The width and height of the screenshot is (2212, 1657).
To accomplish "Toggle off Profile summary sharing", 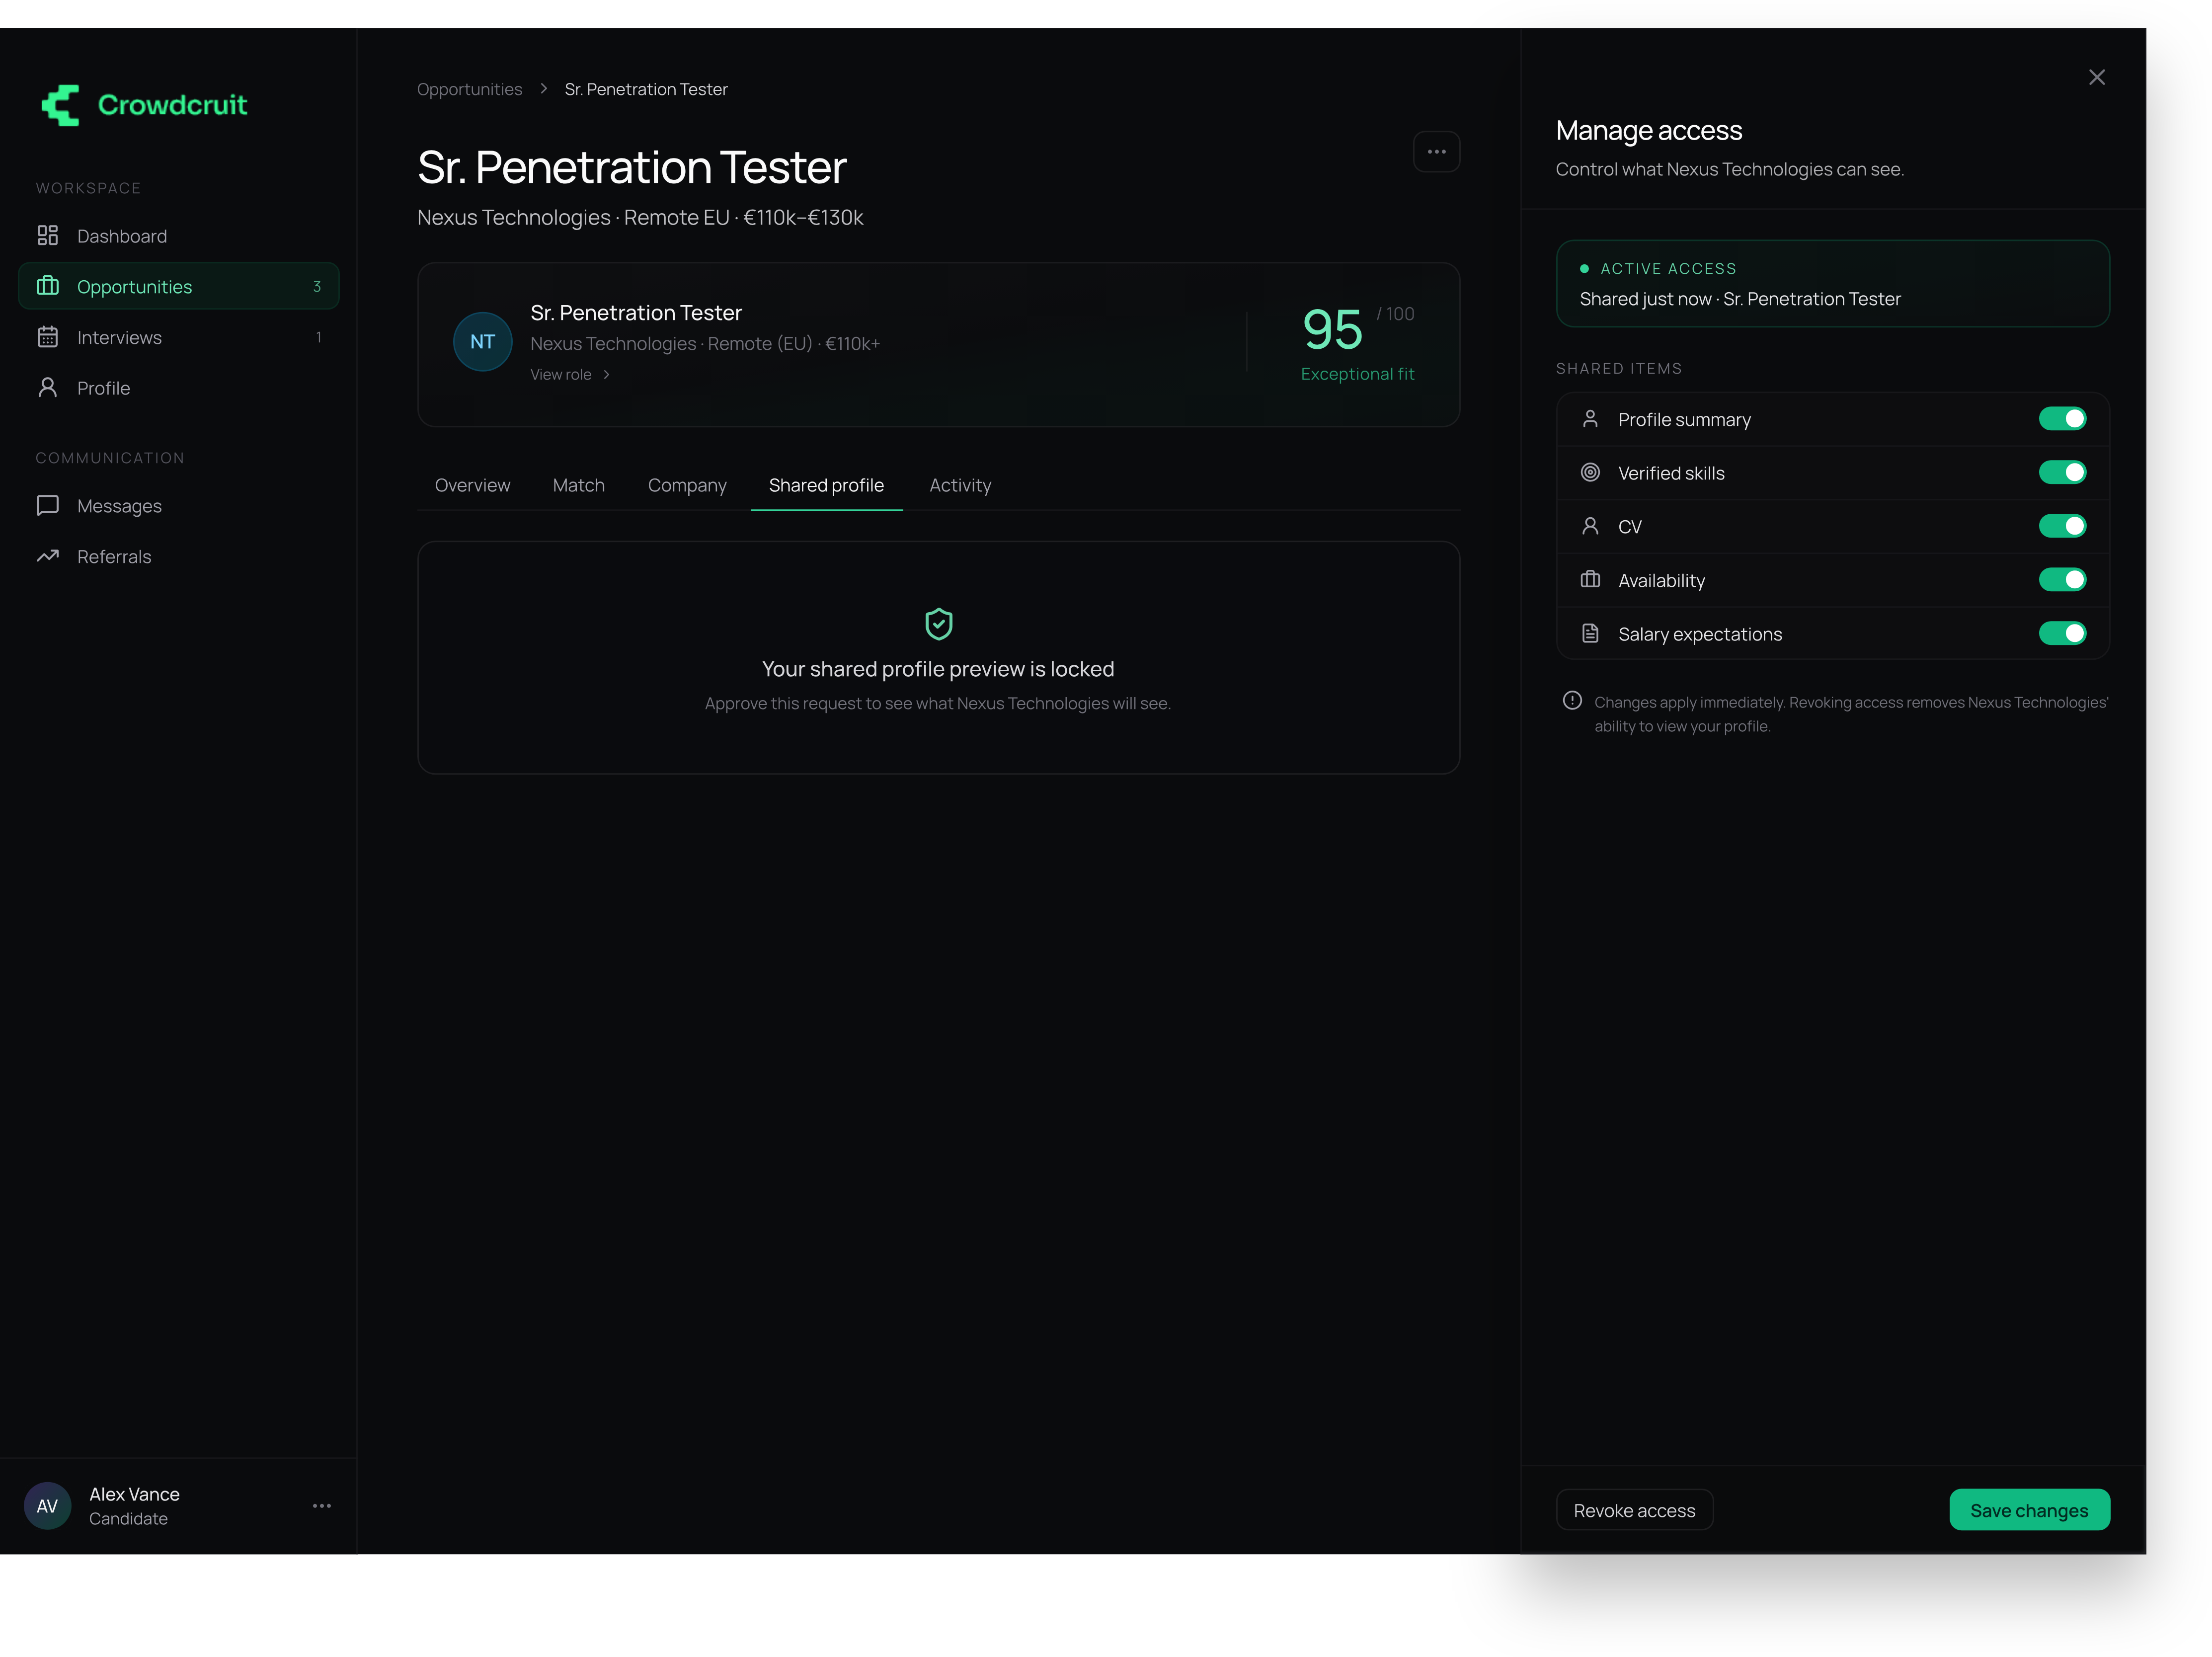I will coord(2062,419).
